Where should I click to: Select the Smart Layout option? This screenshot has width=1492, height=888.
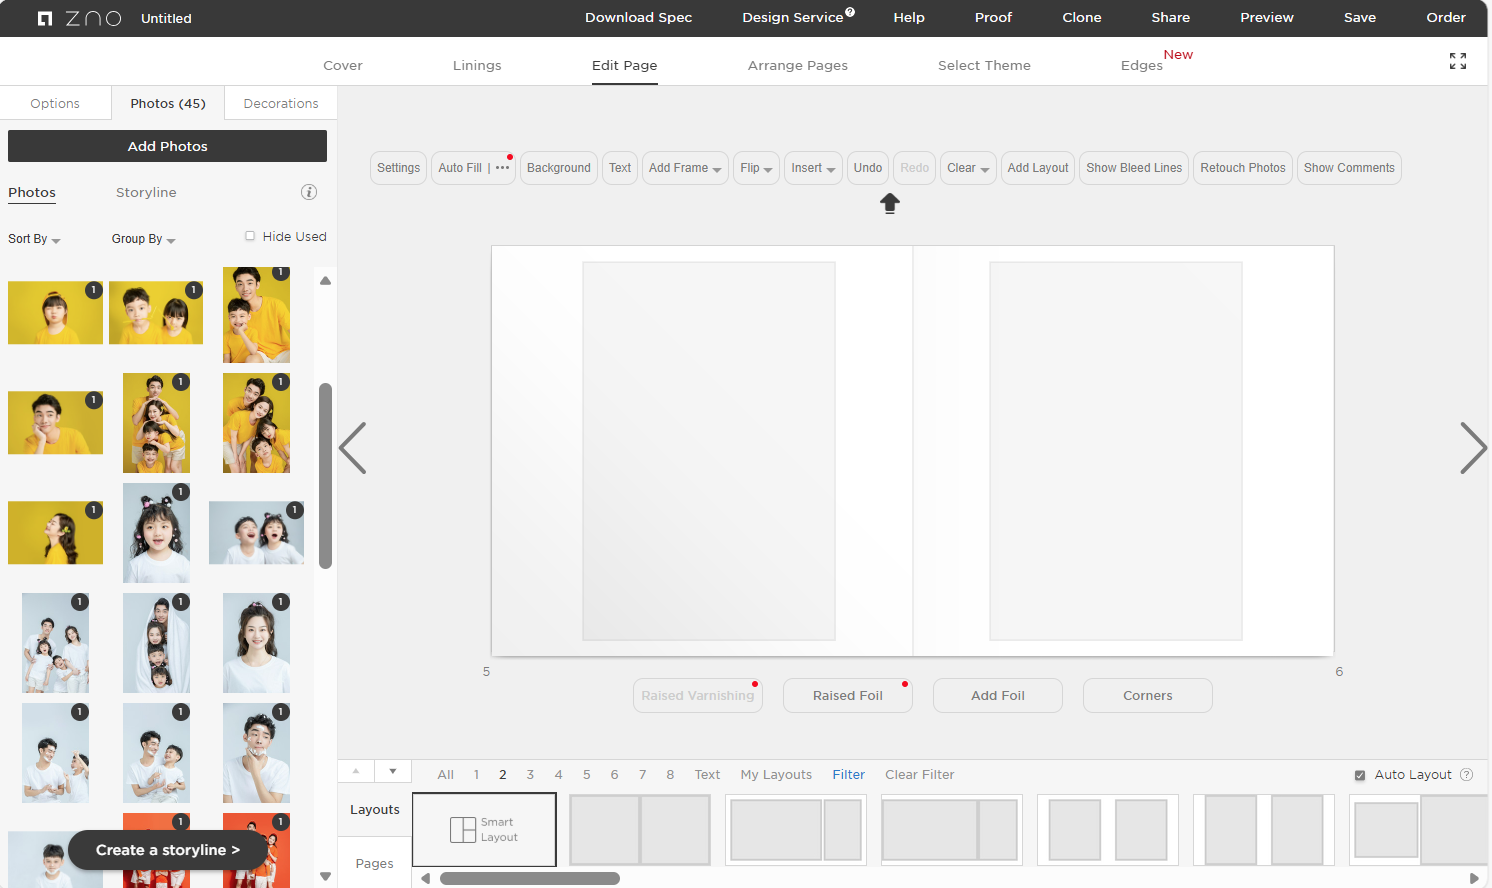(x=484, y=830)
